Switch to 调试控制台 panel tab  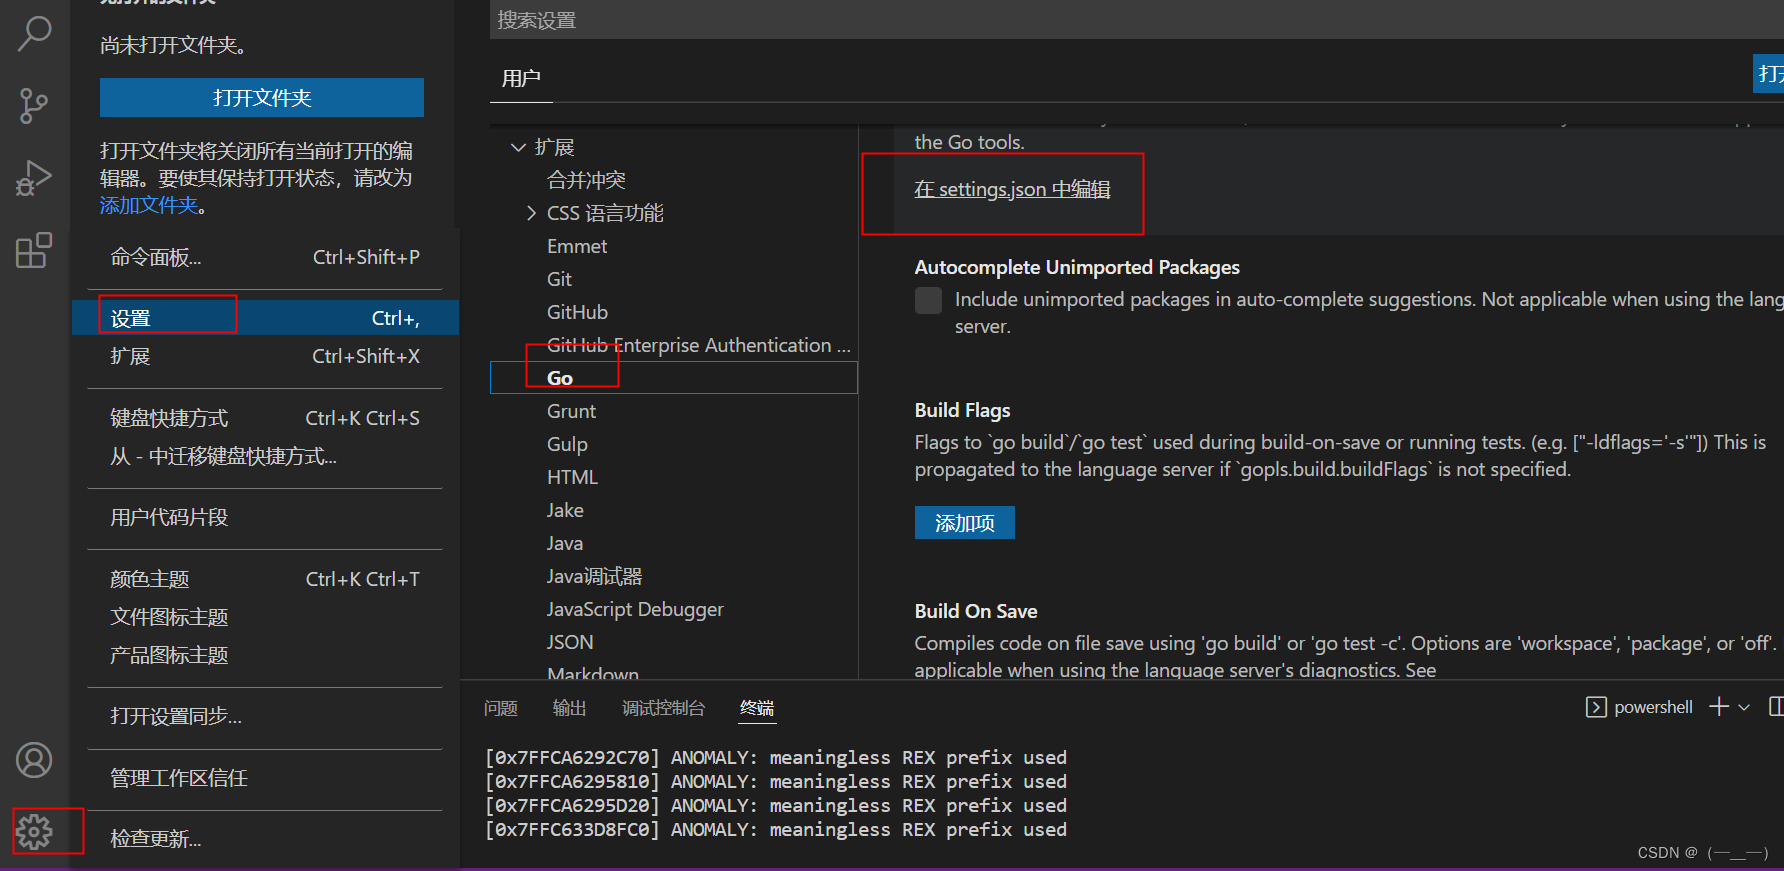point(663,708)
